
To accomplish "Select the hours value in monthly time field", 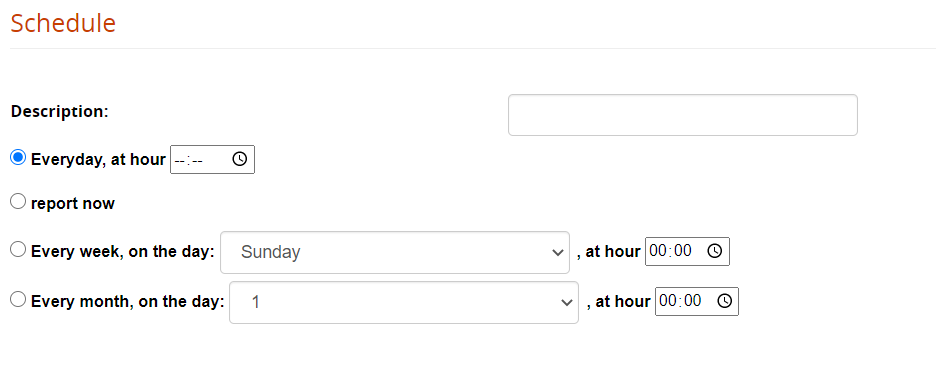I will [x=667, y=301].
